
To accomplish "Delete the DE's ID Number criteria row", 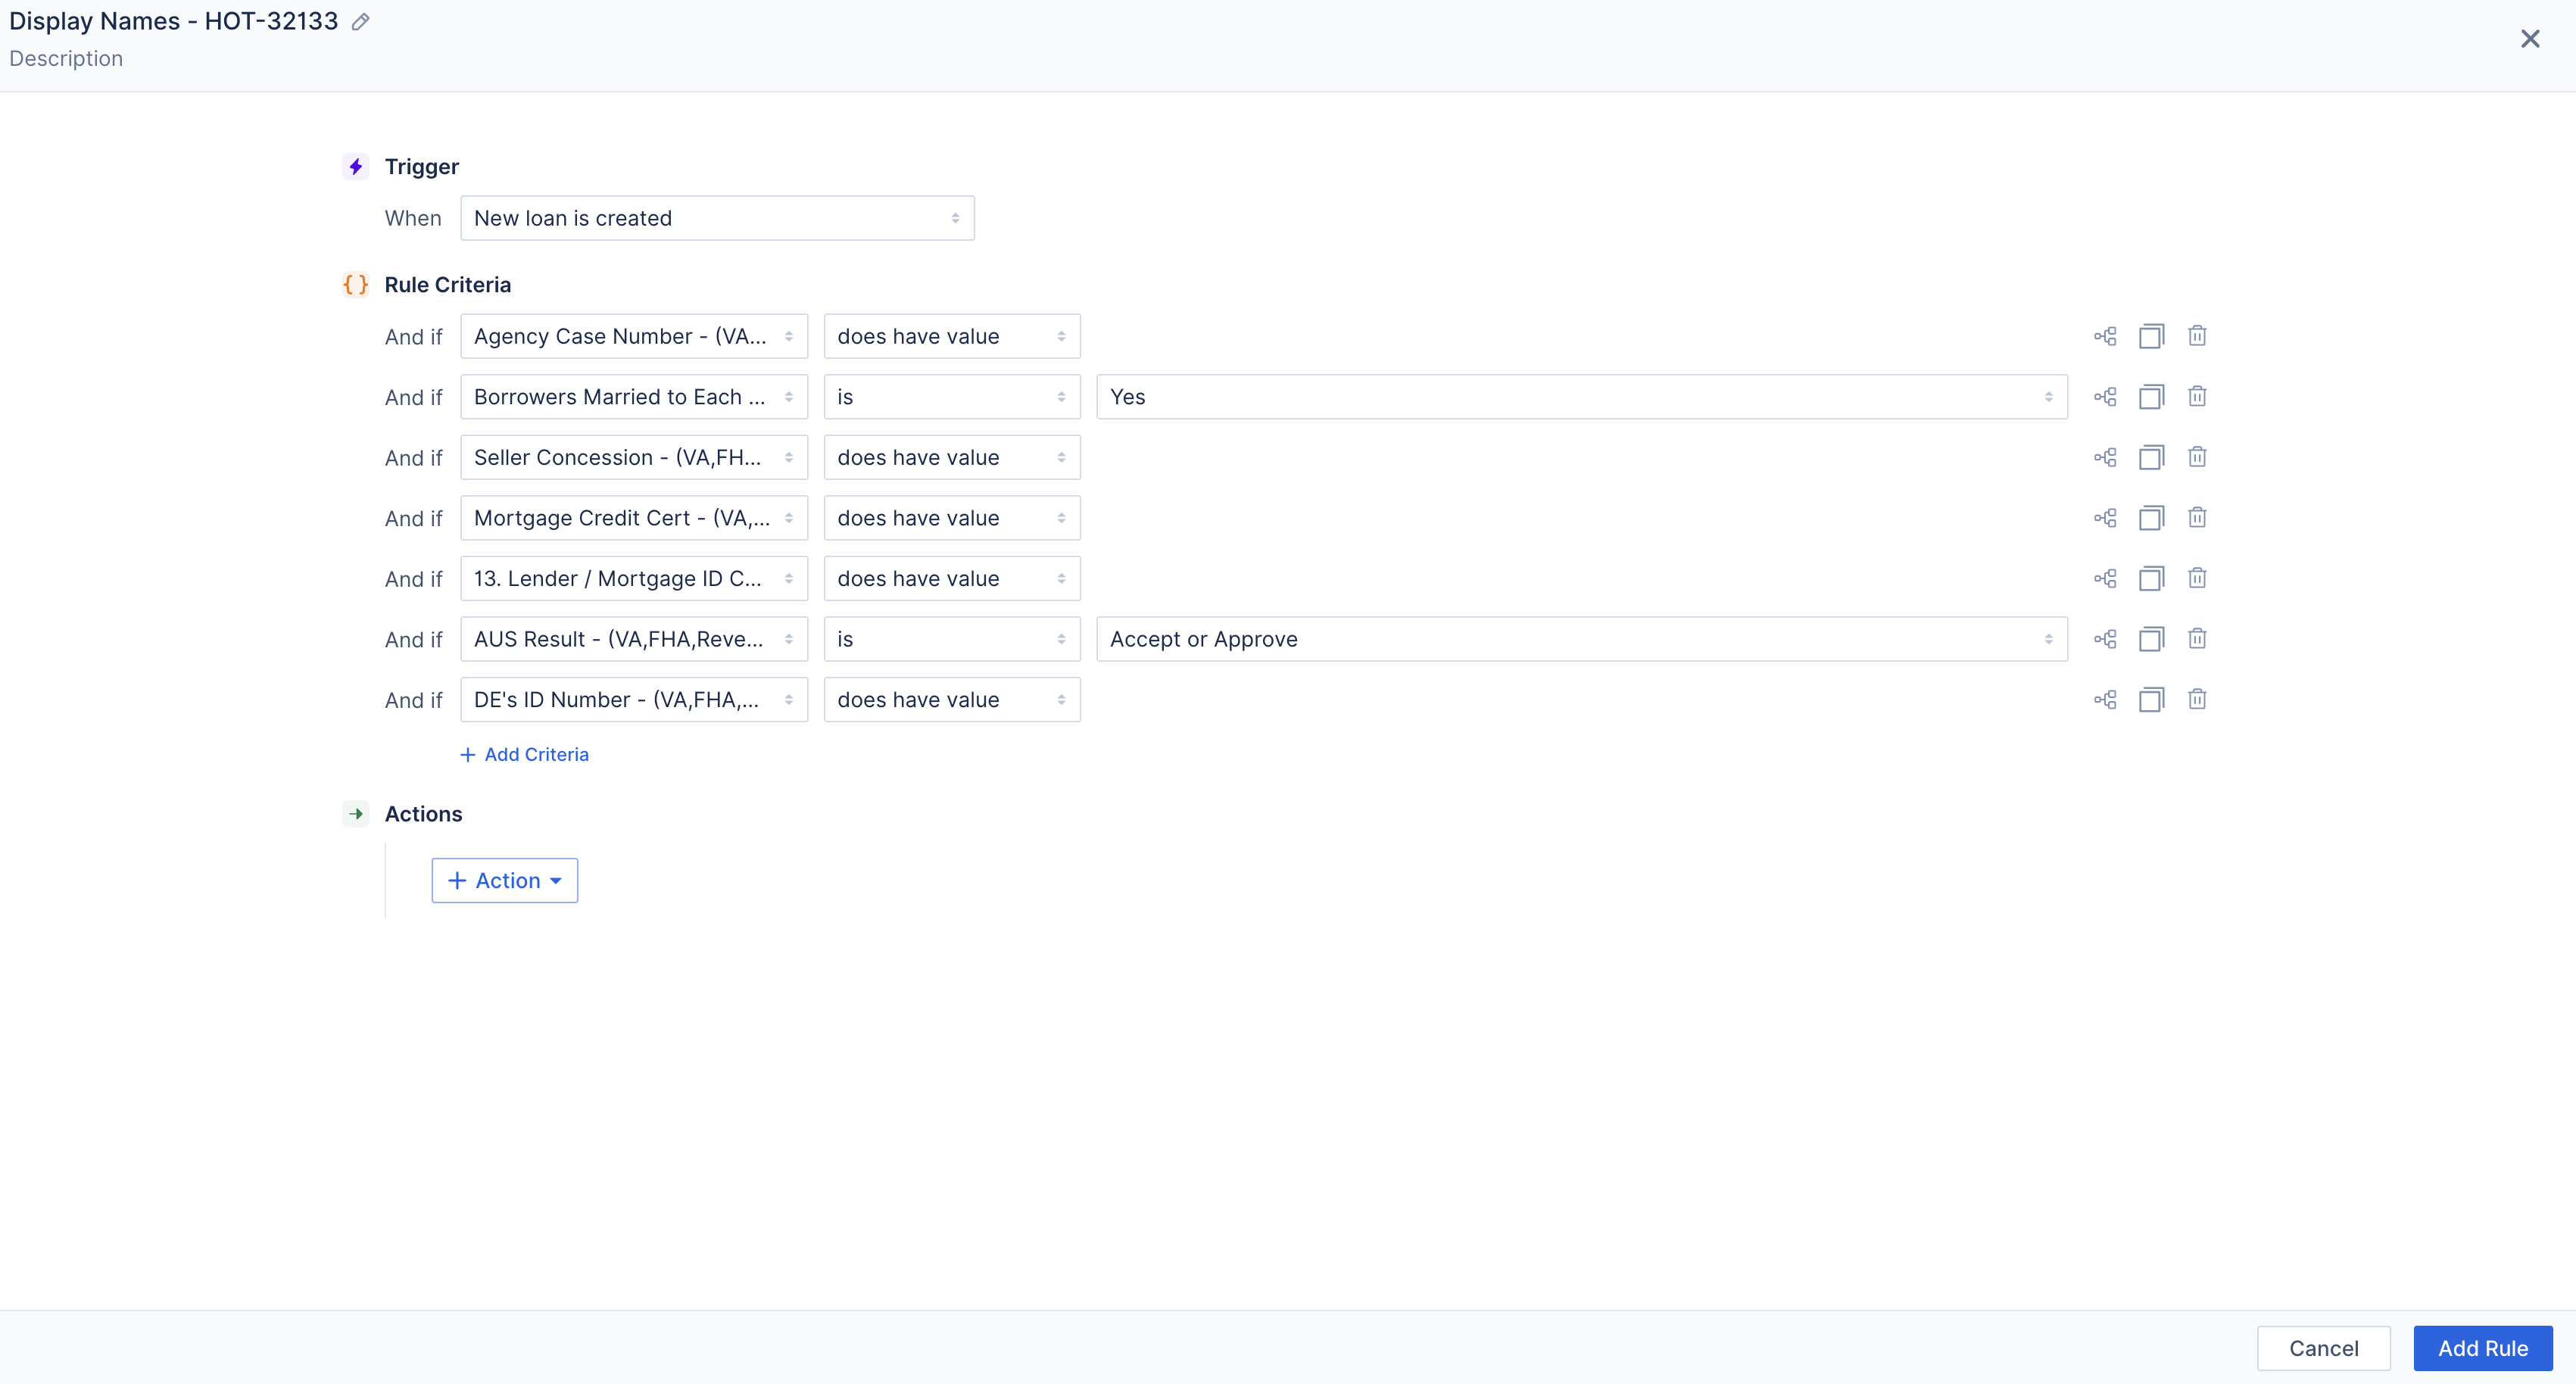I will [2197, 700].
